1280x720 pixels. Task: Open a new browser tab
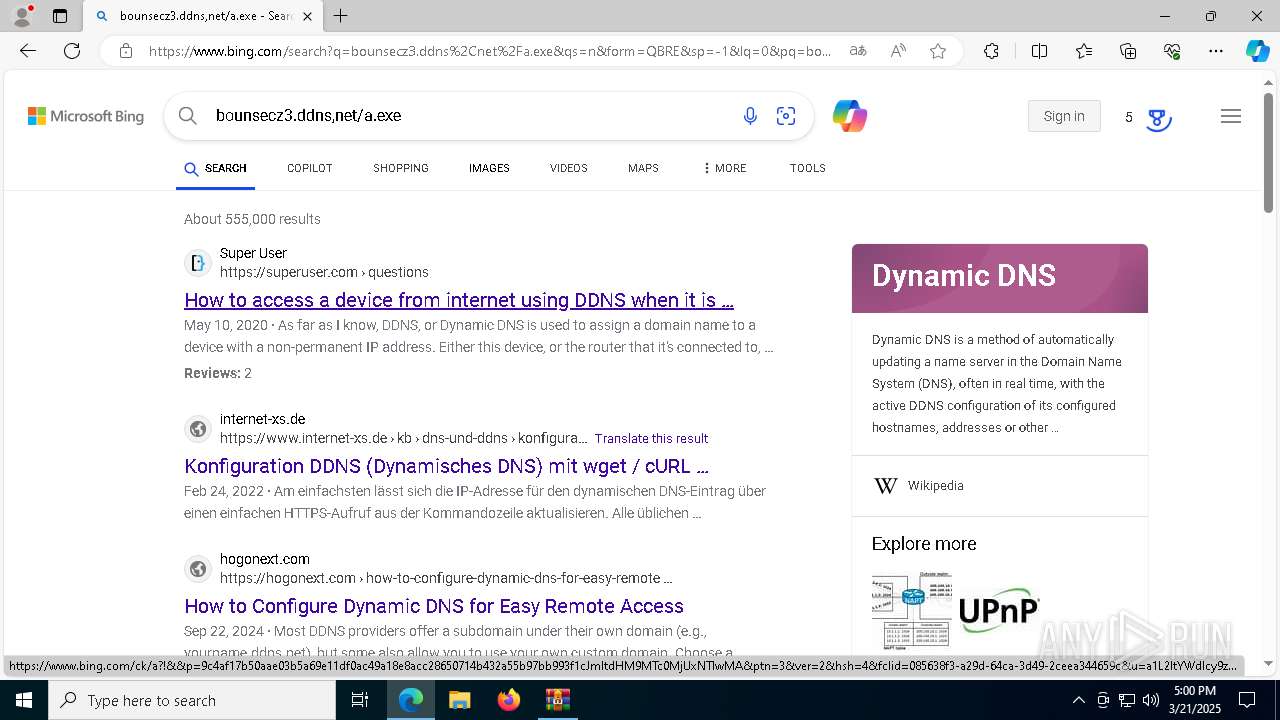341,16
